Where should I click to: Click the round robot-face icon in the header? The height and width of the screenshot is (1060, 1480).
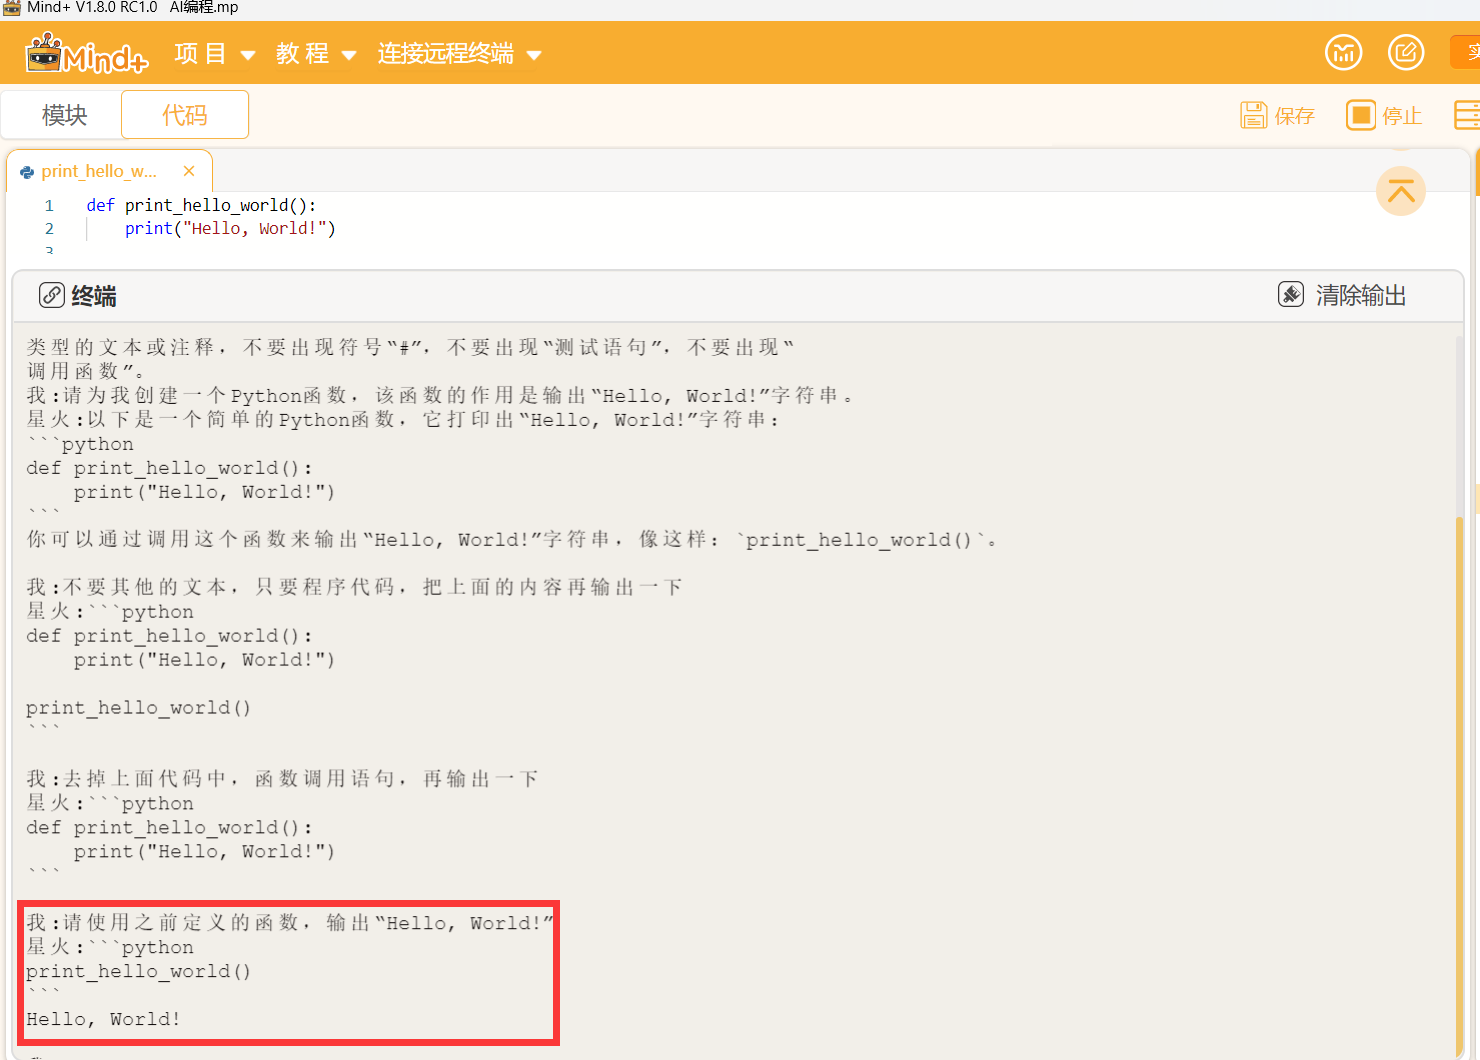pos(1344,53)
